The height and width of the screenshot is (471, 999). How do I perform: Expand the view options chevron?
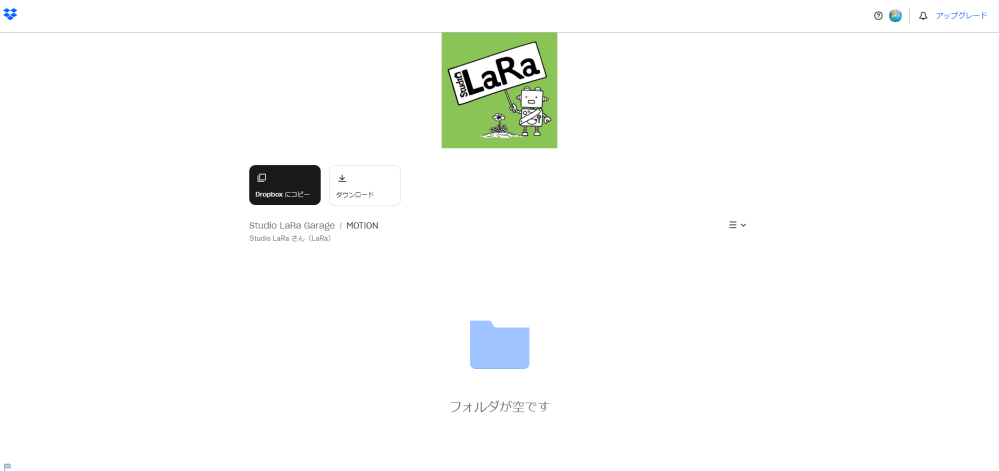pos(743,225)
